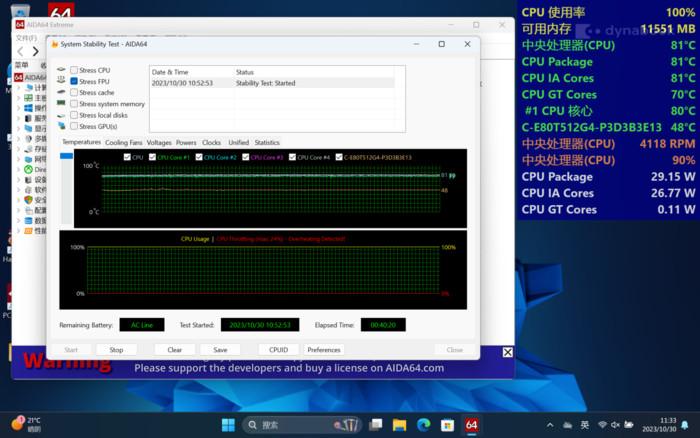Open Task View on the taskbar

(376, 425)
